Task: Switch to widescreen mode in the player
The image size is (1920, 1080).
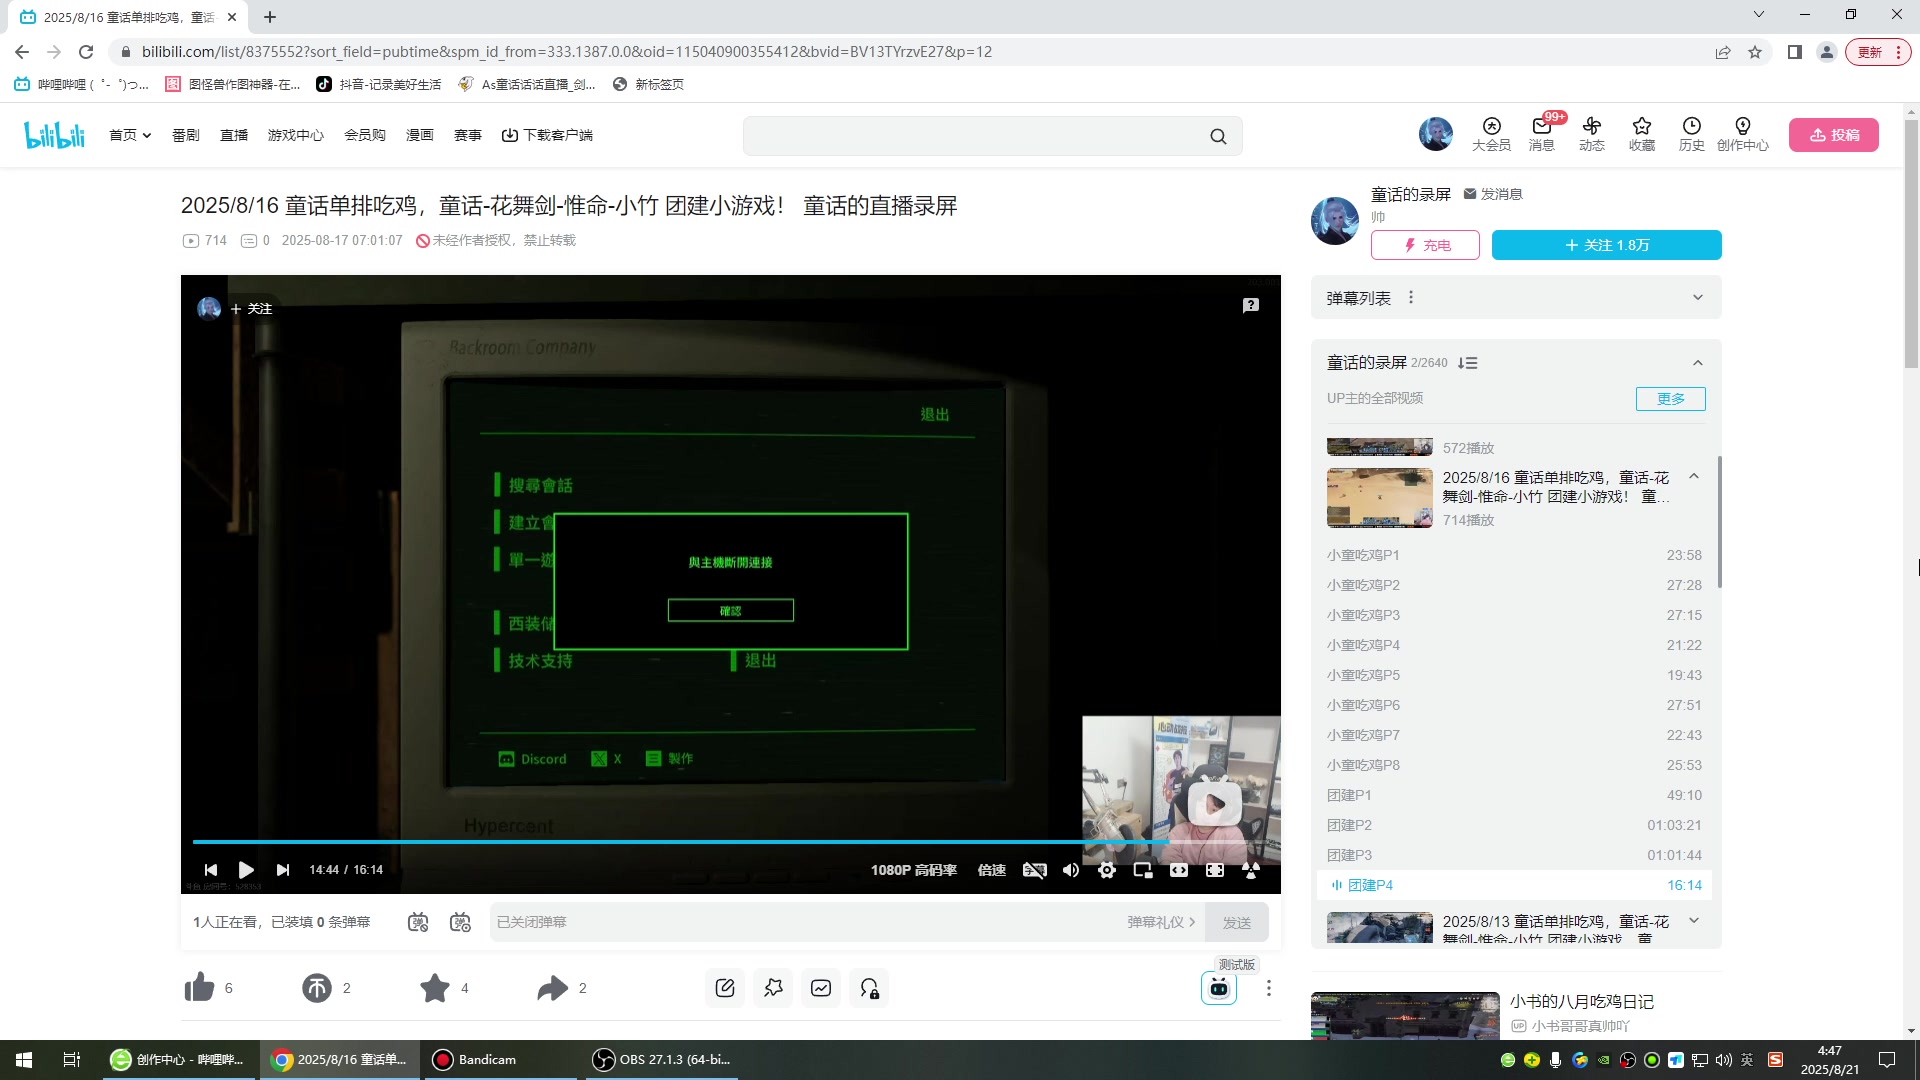Action: tap(1179, 870)
